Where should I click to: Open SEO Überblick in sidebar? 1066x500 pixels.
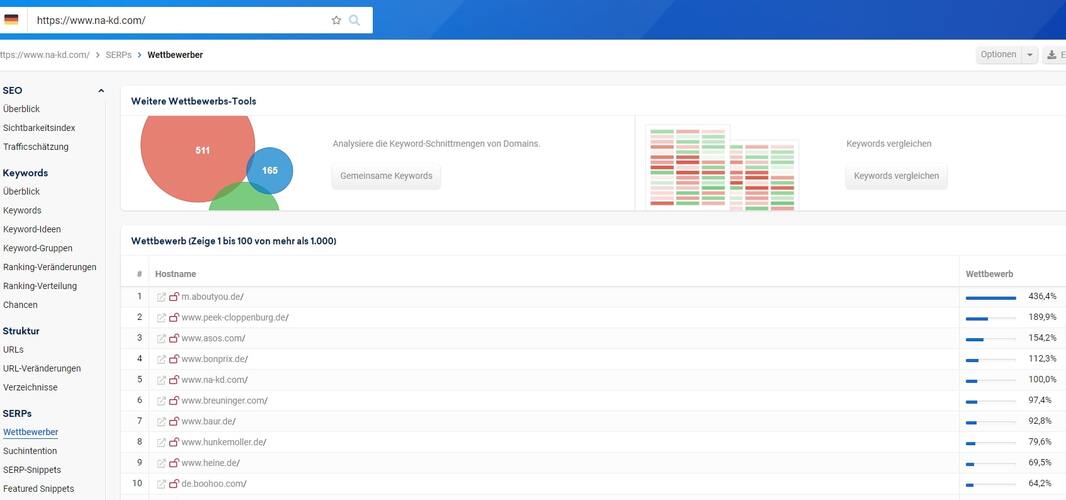click(21, 109)
